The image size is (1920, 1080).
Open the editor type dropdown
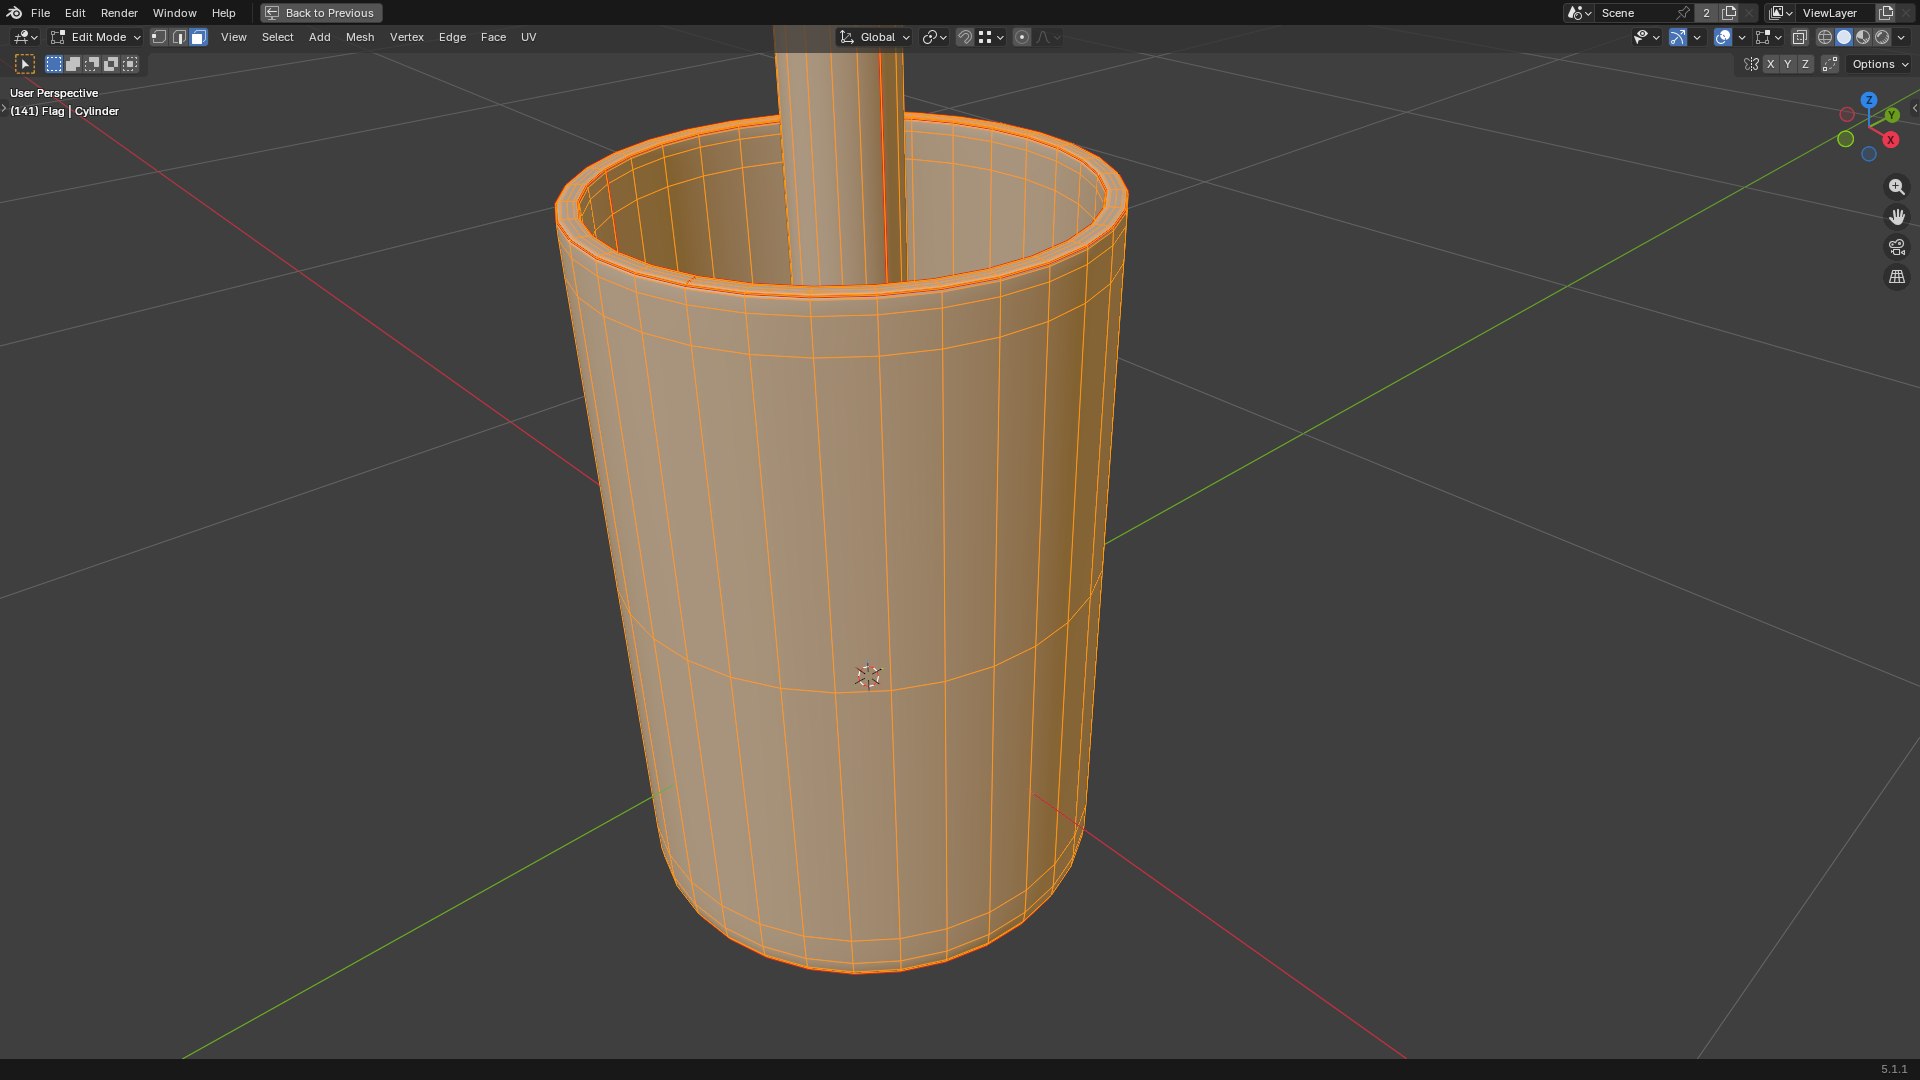tap(25, 37)
